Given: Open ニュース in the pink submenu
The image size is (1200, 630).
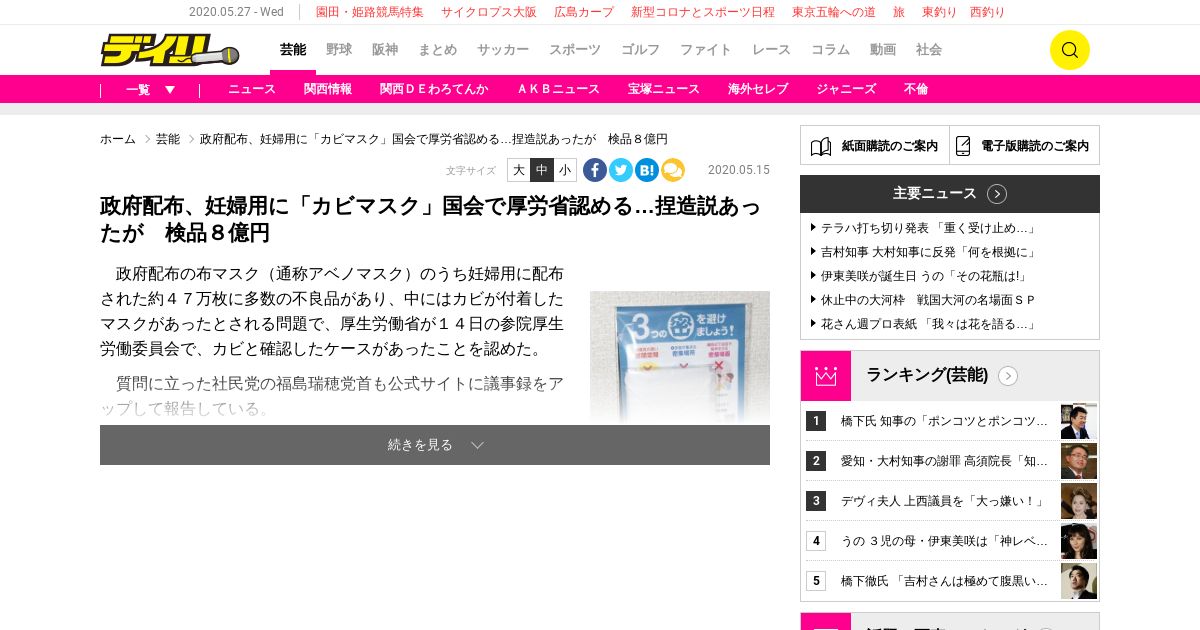Looking at the screenshot, I should click(x=252, y=89).
